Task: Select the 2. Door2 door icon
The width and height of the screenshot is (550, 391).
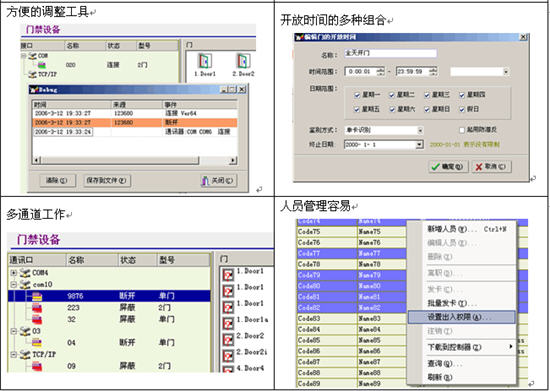Action: coord(243,61)
